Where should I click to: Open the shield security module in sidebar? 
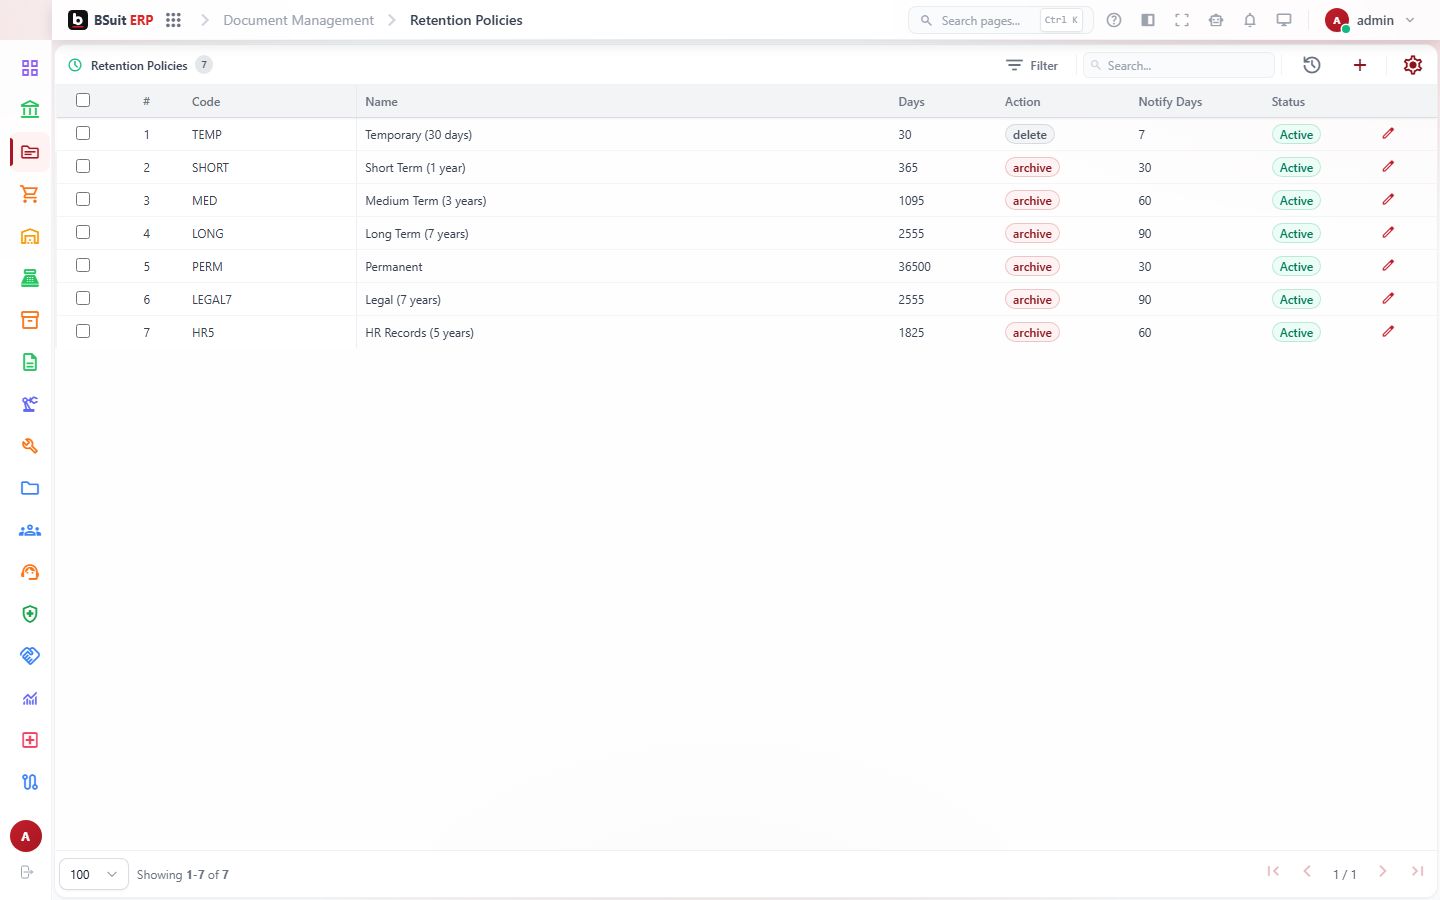(x=30, y=614)
